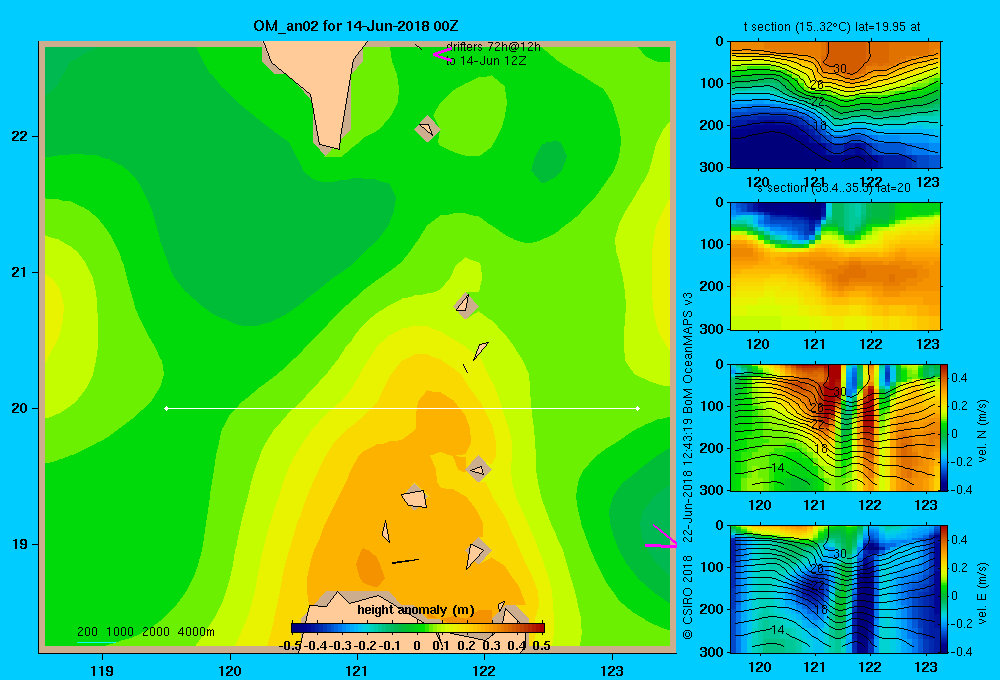Click the 'vel. E (m/s)' axis label

[982, 593]
